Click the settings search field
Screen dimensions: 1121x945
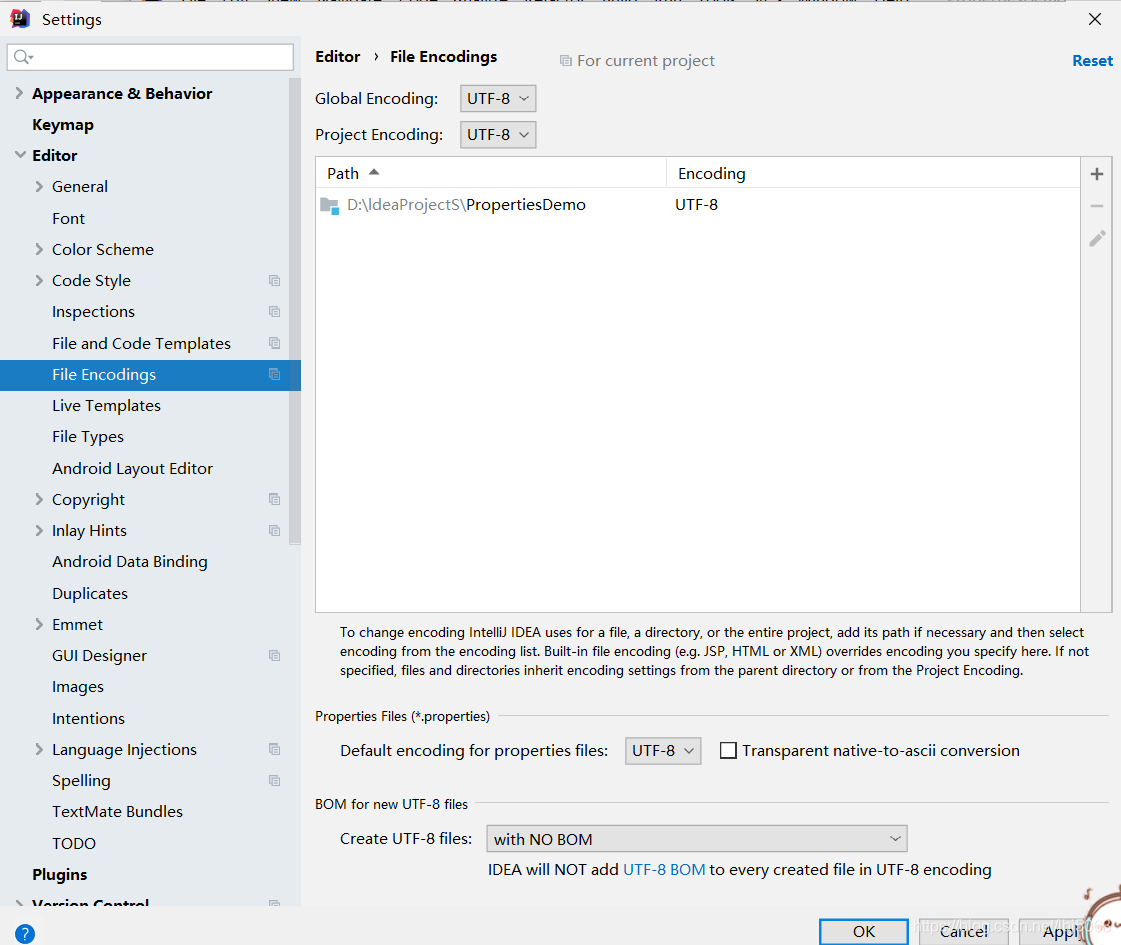coord(150,57)
